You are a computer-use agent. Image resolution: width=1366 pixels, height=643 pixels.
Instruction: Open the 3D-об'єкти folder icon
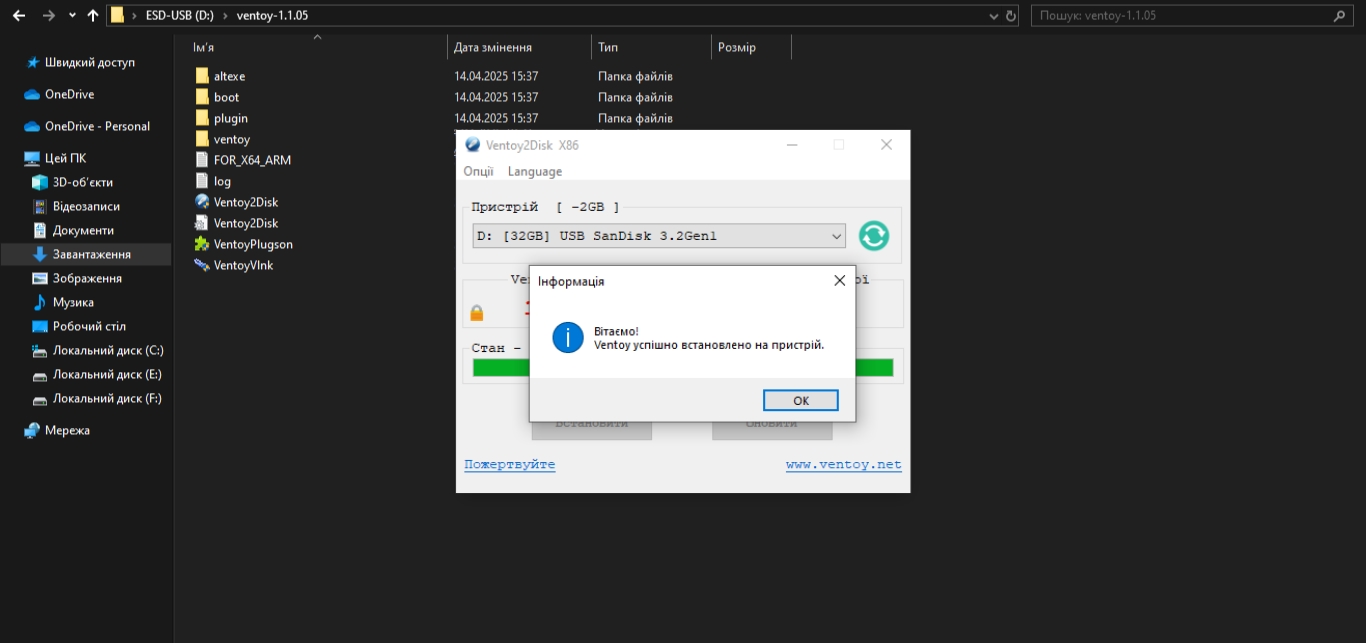[x=40, y=182]
